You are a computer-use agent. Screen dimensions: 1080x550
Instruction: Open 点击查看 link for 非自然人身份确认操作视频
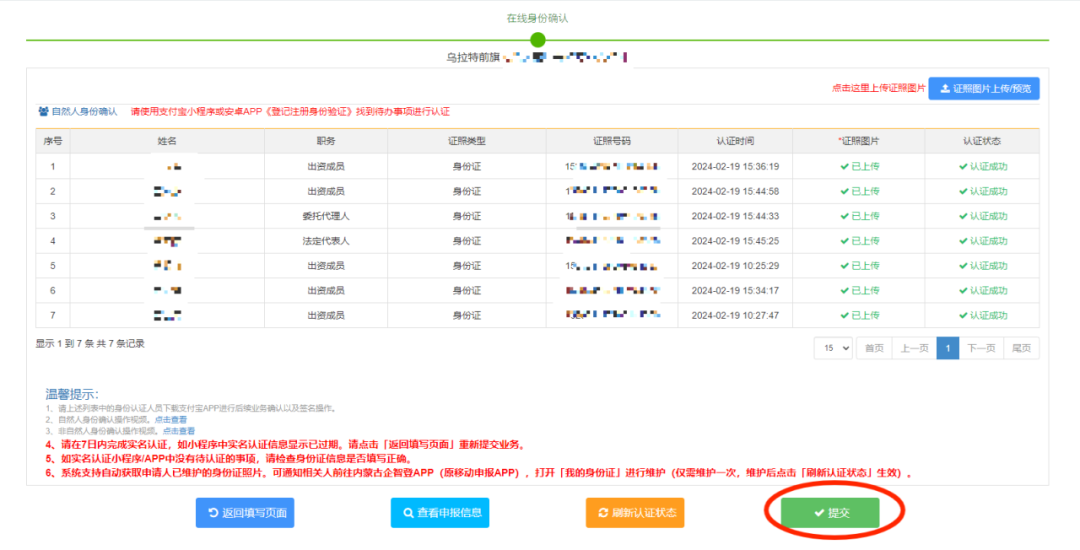click(x=178, y=431)
